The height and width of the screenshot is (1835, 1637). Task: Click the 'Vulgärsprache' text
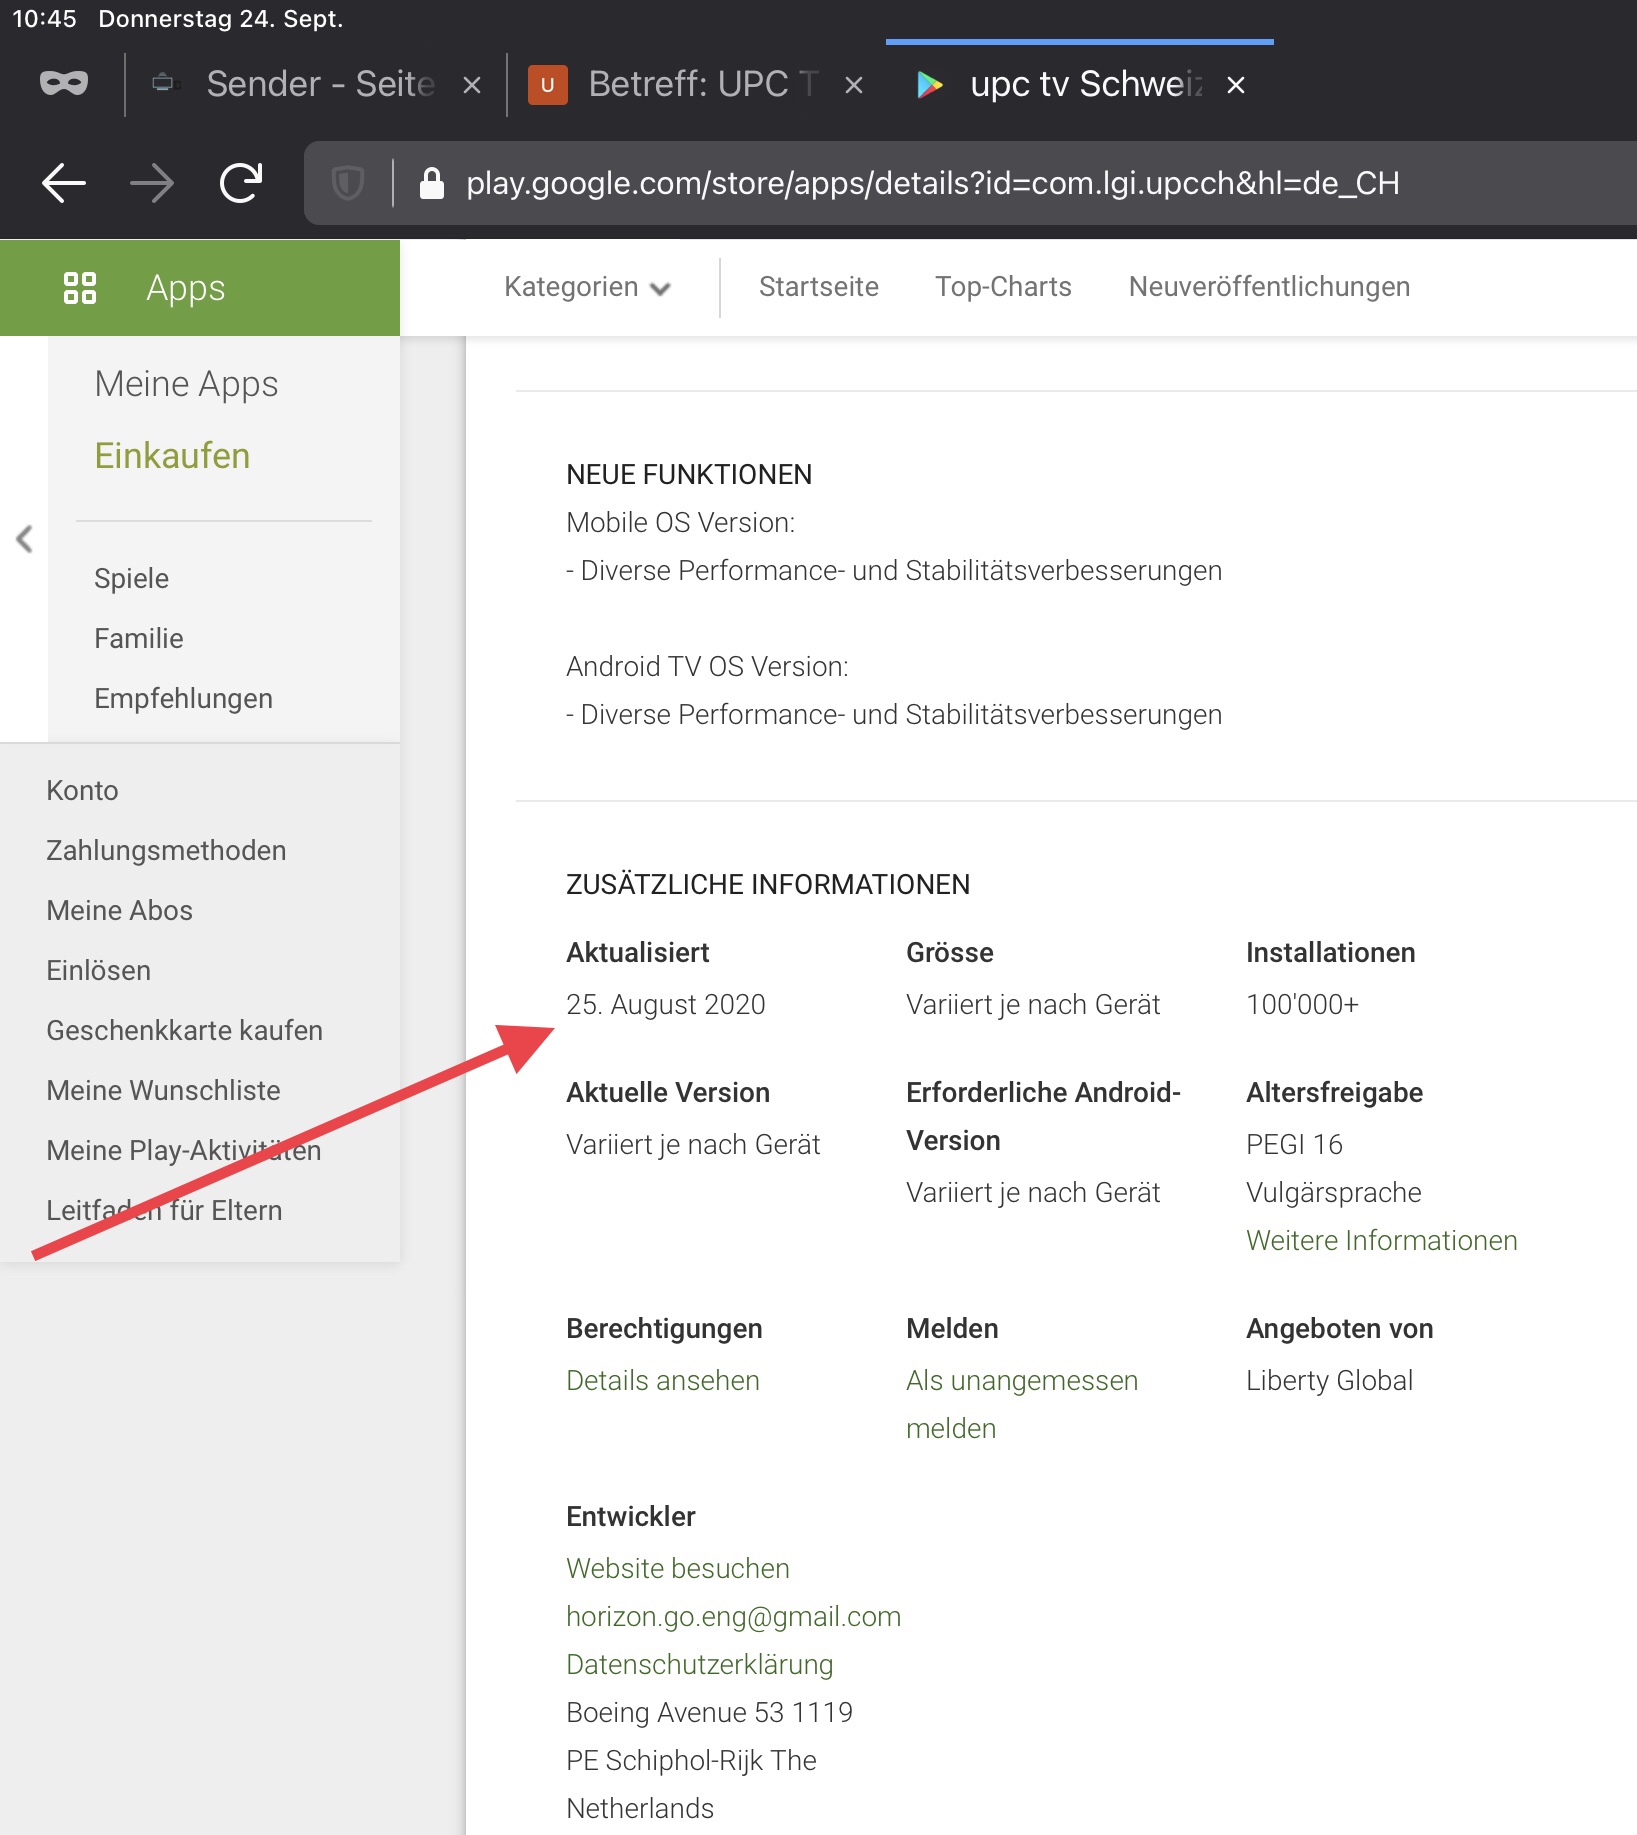[1333, 1193]
